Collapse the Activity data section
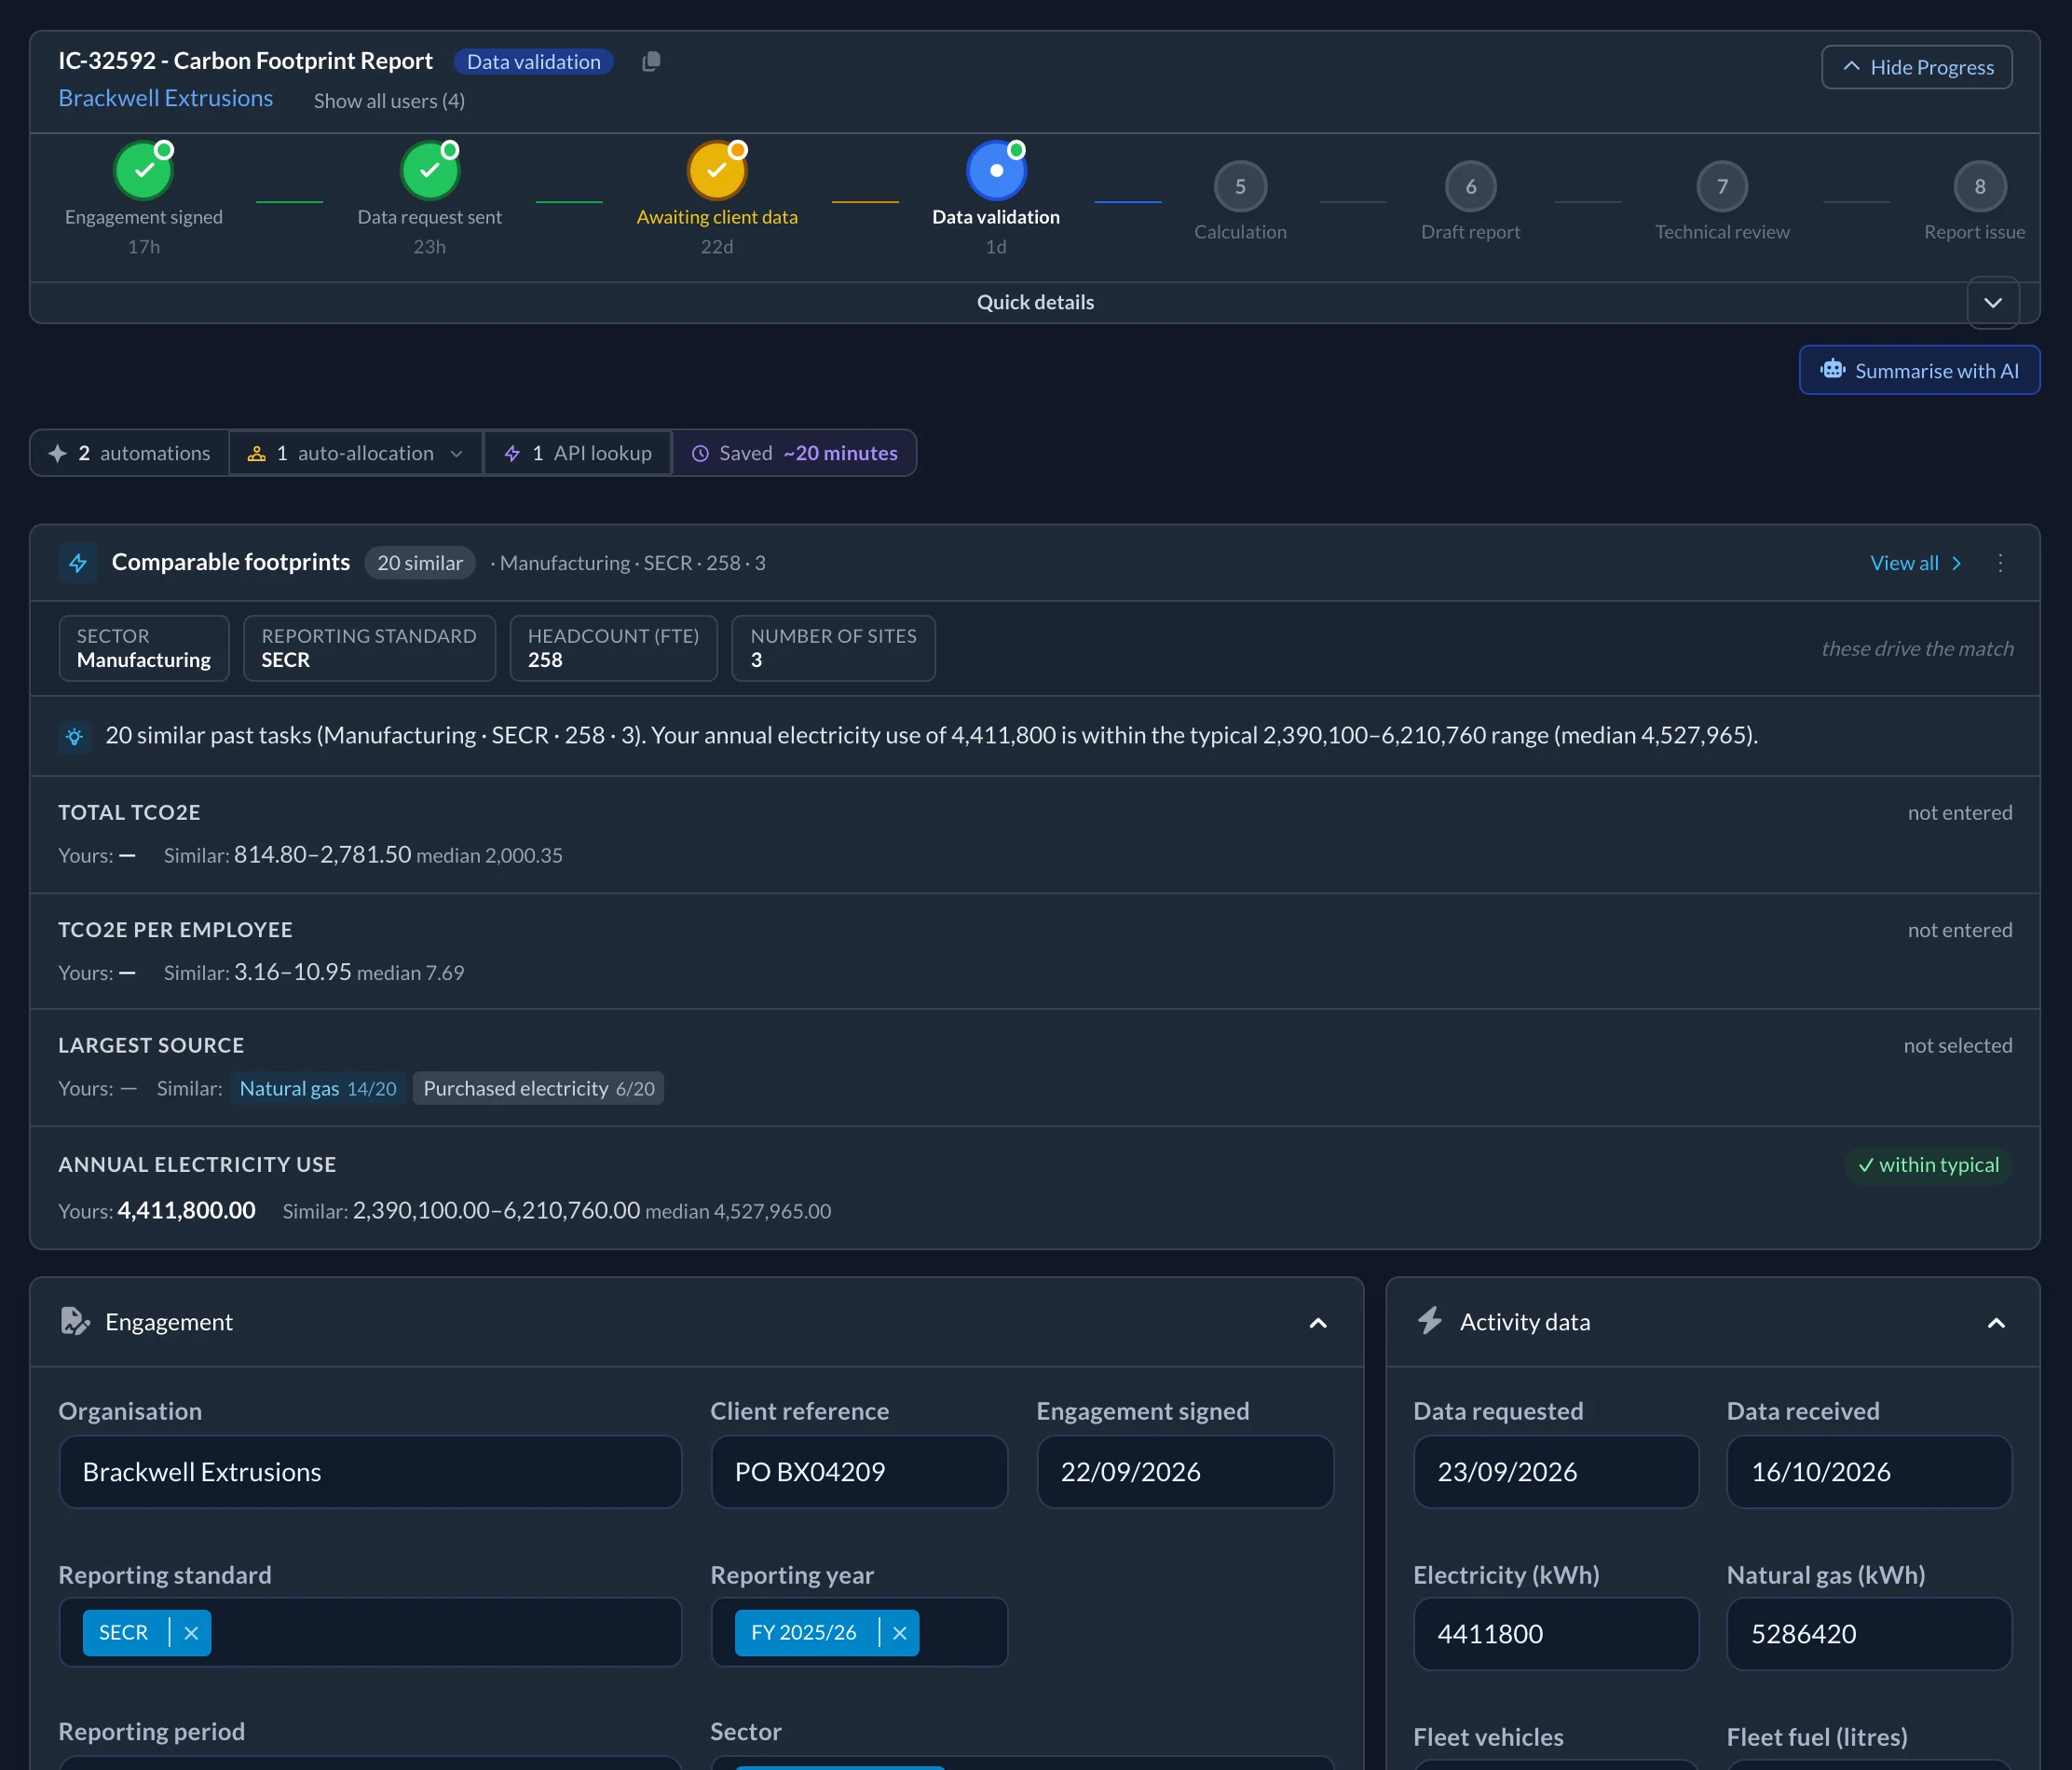Screen dimensions: 2072x1770 pos(1996,1323)
